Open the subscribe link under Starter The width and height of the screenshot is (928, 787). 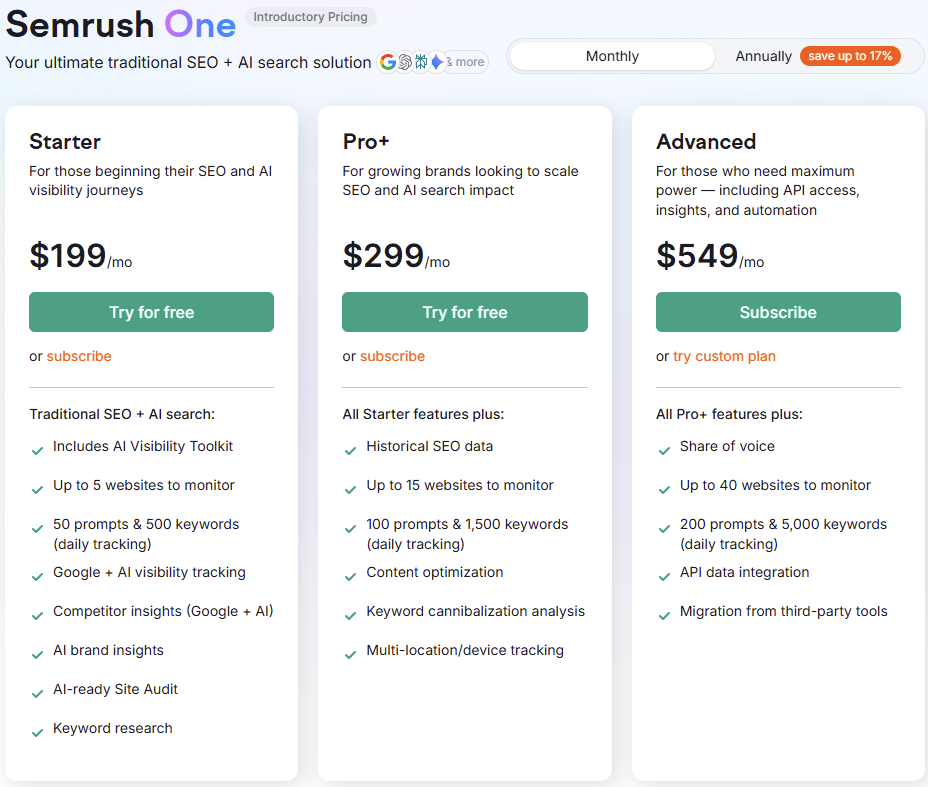[79, 356]
